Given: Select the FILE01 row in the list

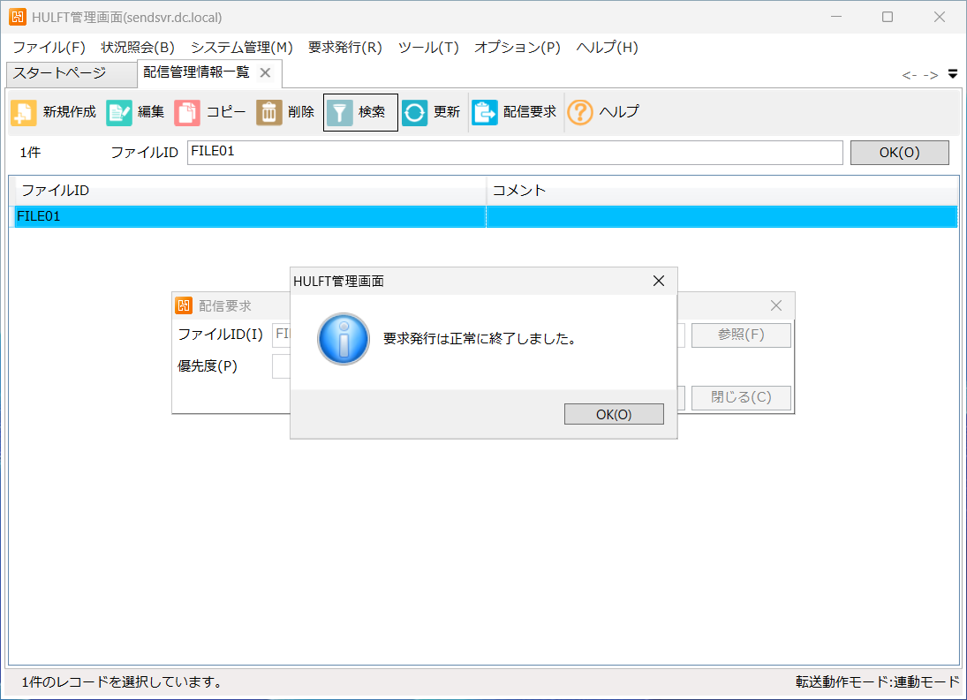Looking at the screenshot, I should (250, 216).
